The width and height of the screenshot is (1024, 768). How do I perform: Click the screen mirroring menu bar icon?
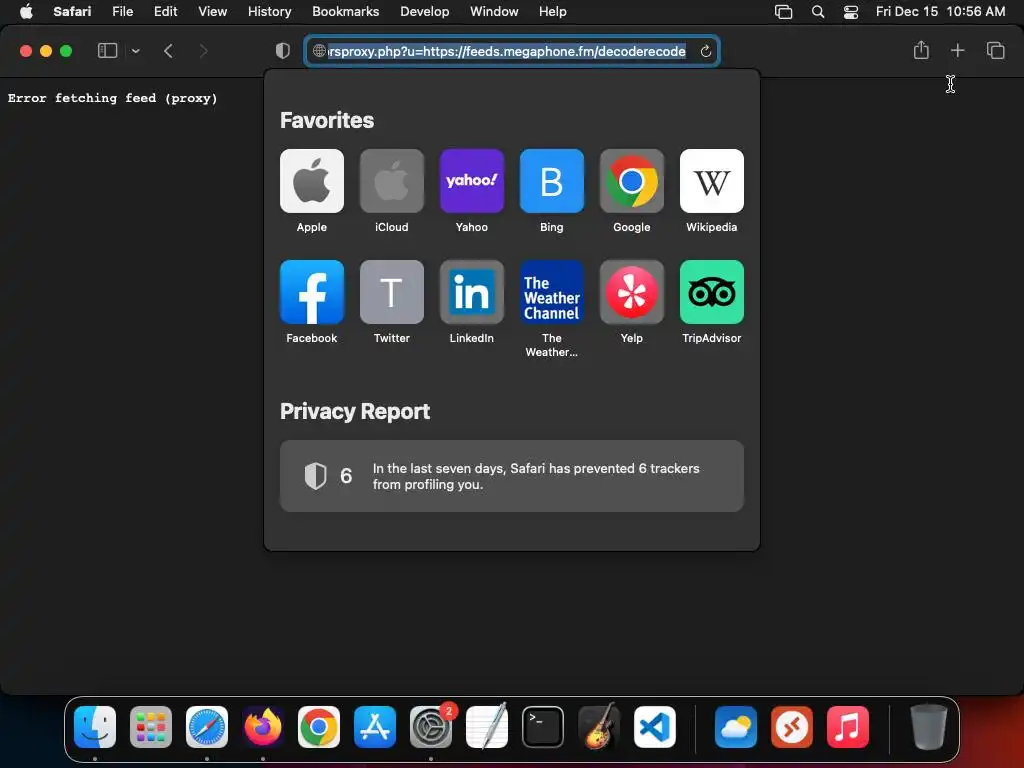(x=783, y=11)
